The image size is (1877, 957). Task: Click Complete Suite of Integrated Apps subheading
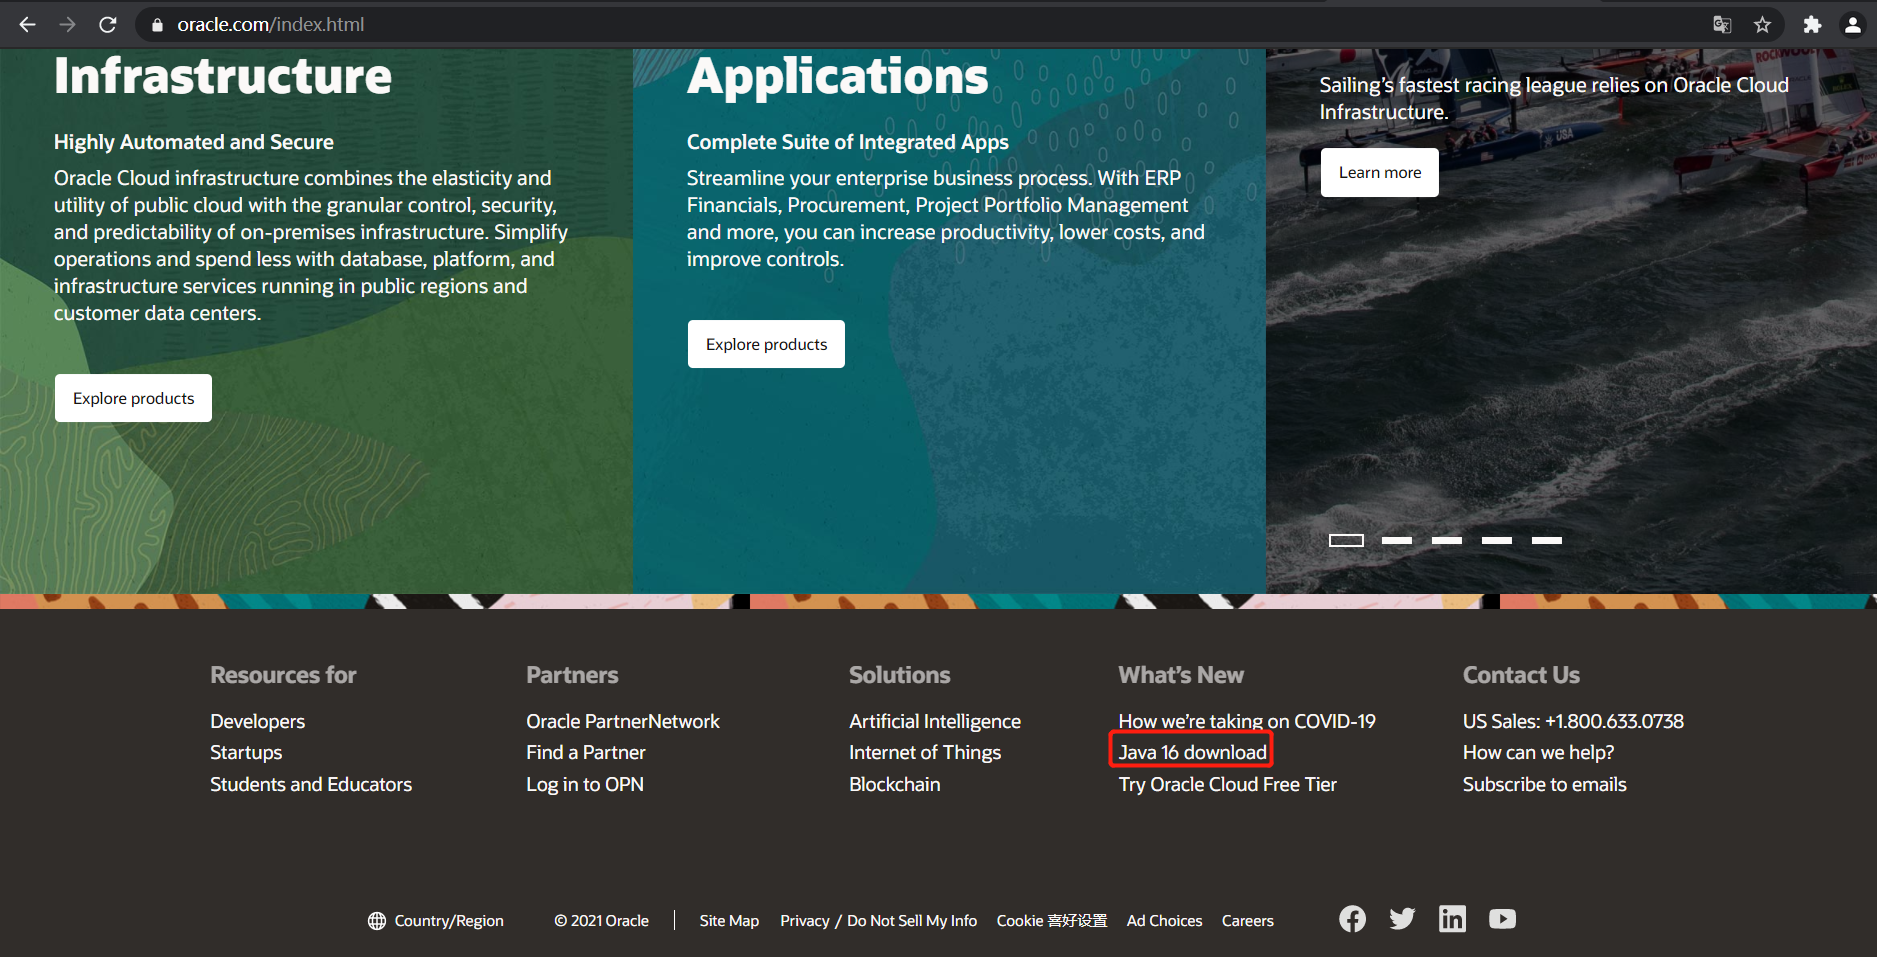pos(848,142)
